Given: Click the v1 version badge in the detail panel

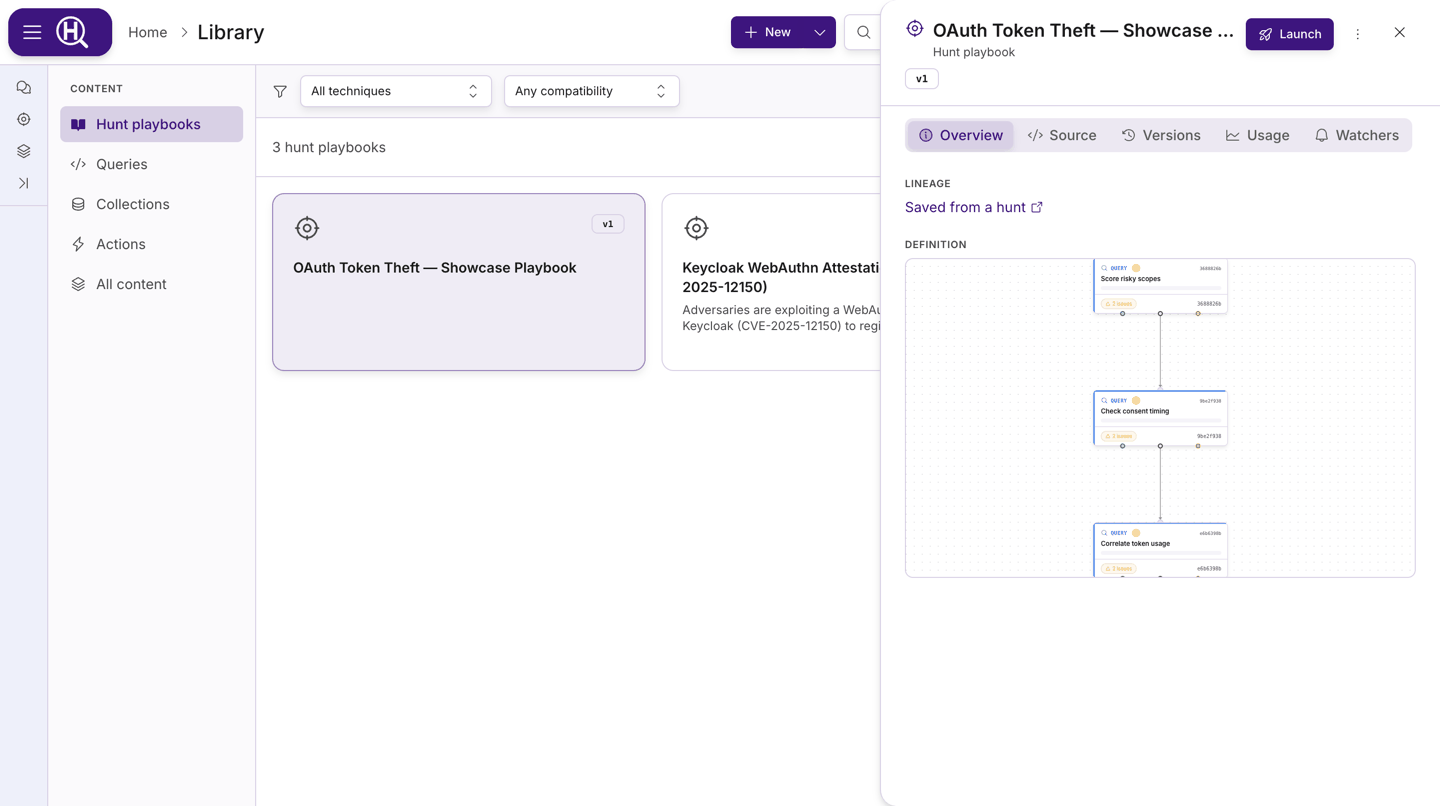Looking at the screenshot, I should (922, 78).
